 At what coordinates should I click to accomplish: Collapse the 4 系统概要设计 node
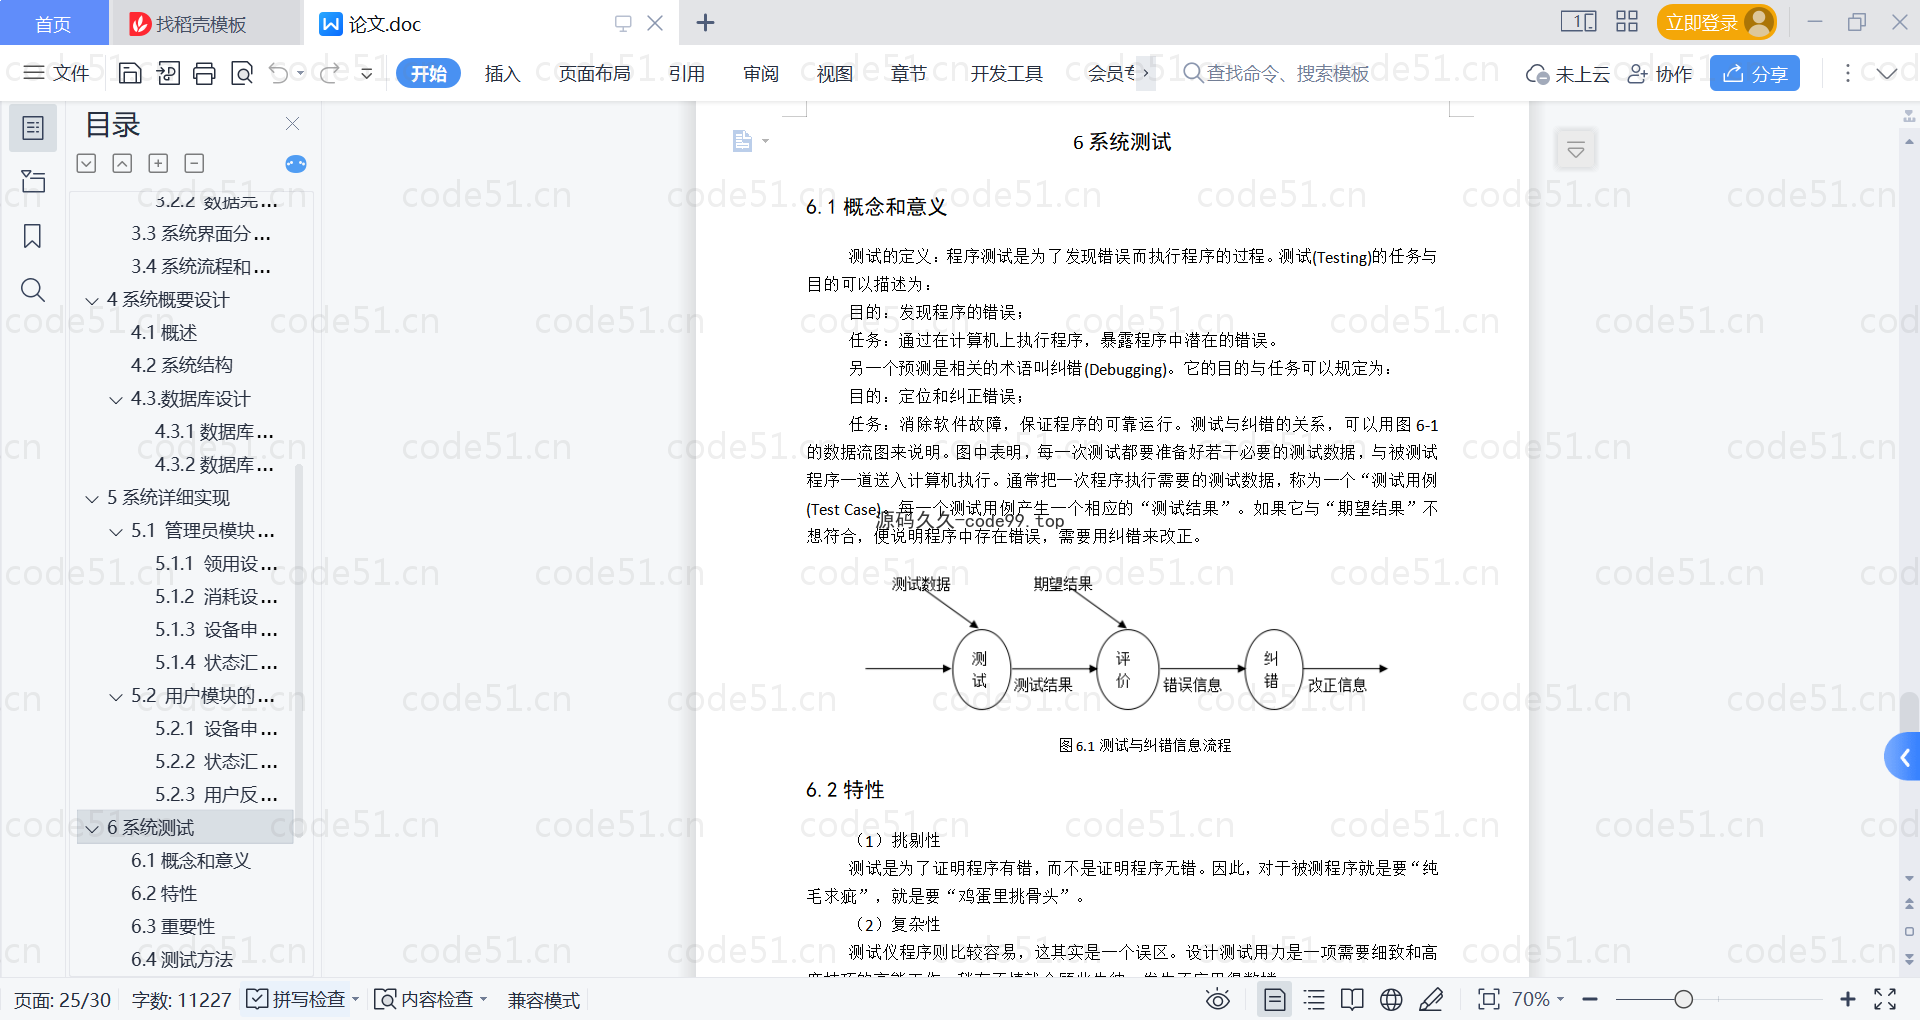[x=92, y=300]
